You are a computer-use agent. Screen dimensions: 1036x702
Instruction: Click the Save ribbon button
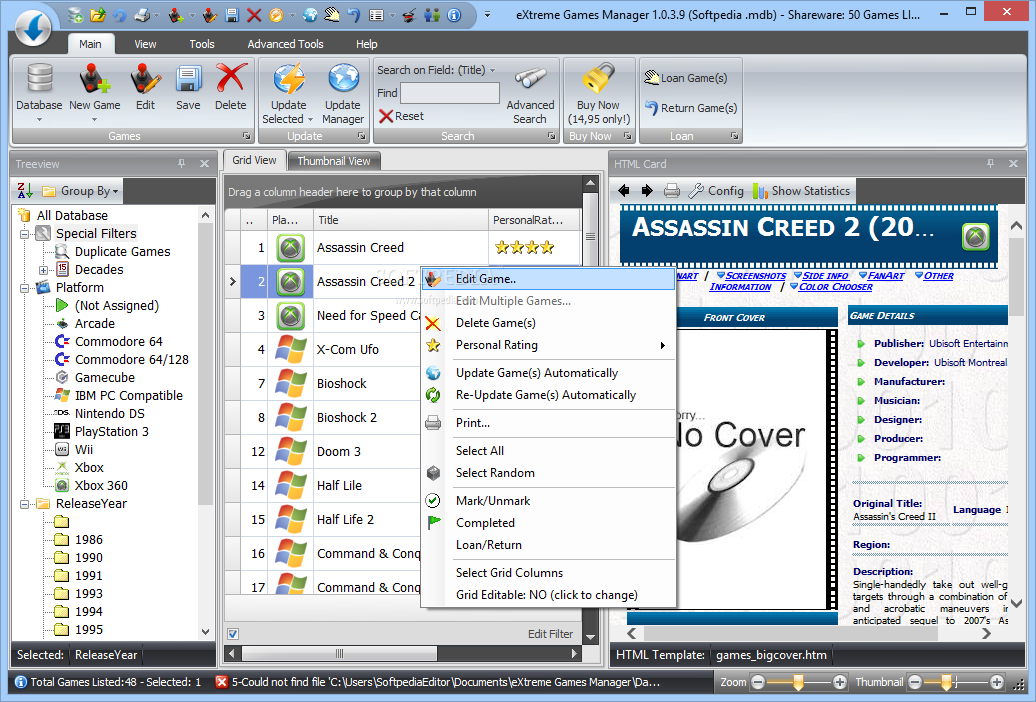pyautogui.click(x=188, y=87)
